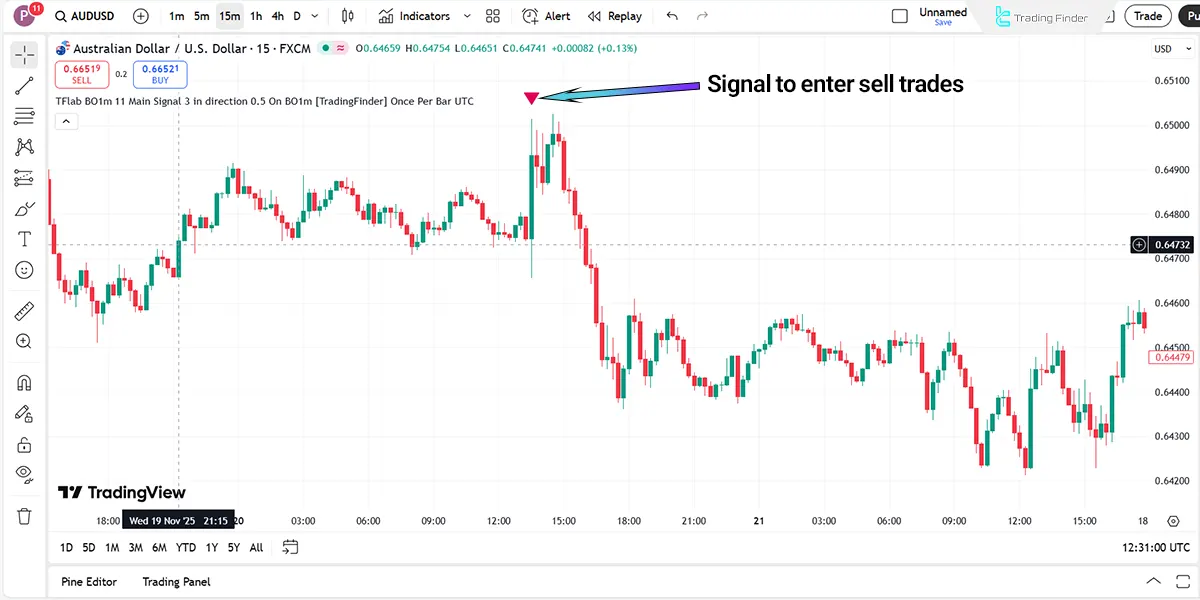
Task: Open the emoji sticker tool
Action: tap(24, 269)
